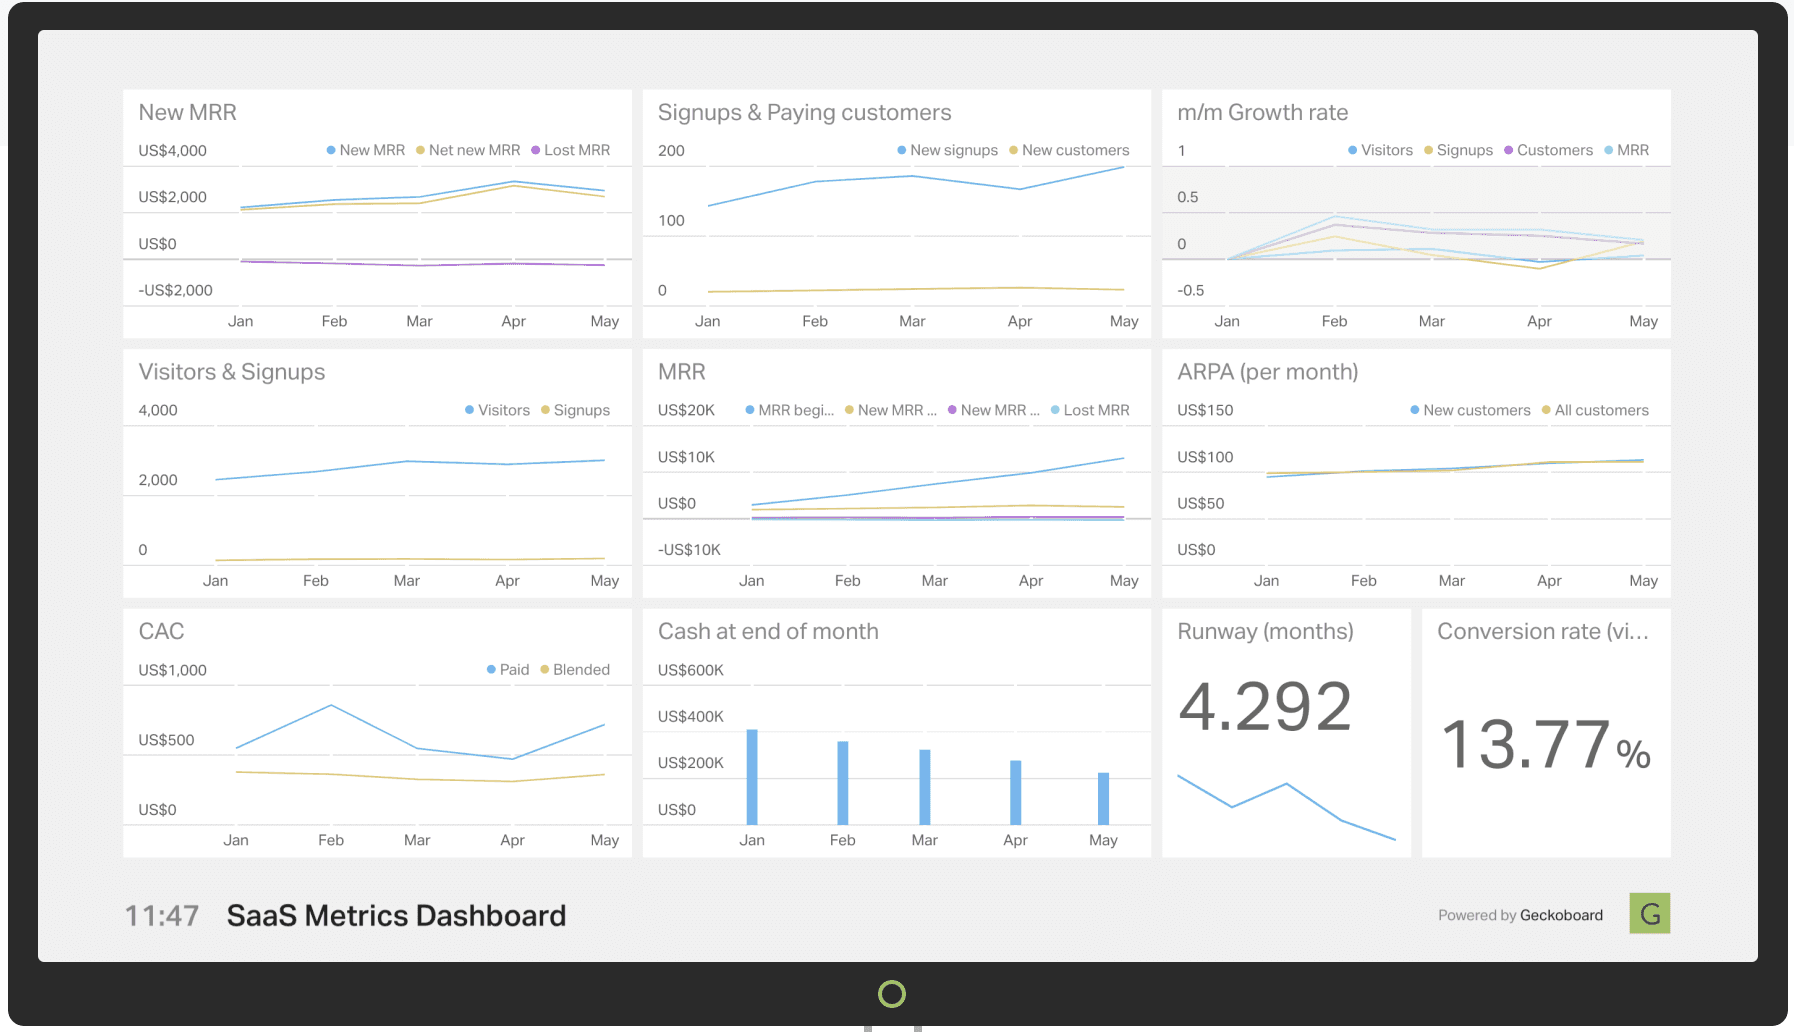Click the Geckoboard G logo
The image size is (1794, 1032).
pos(1649,913)
